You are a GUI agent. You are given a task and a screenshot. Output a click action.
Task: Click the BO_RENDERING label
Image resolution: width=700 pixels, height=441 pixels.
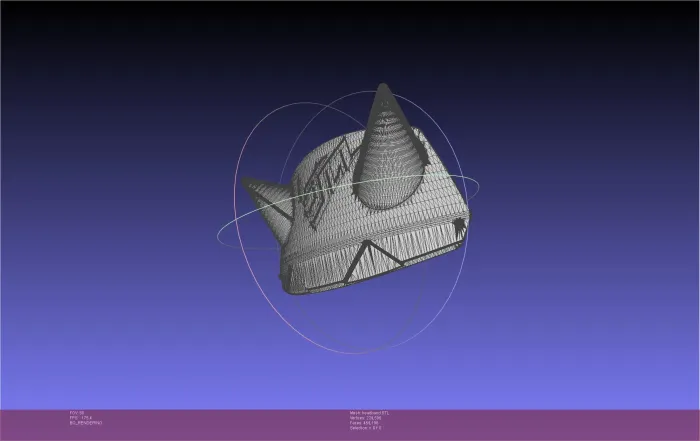tap(83, 423)
